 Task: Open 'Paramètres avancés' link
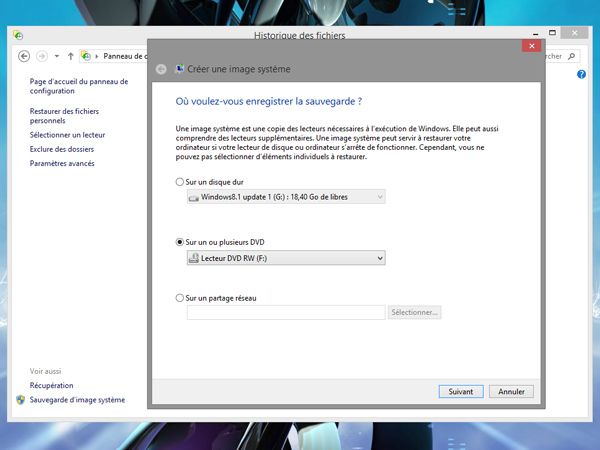62,163
